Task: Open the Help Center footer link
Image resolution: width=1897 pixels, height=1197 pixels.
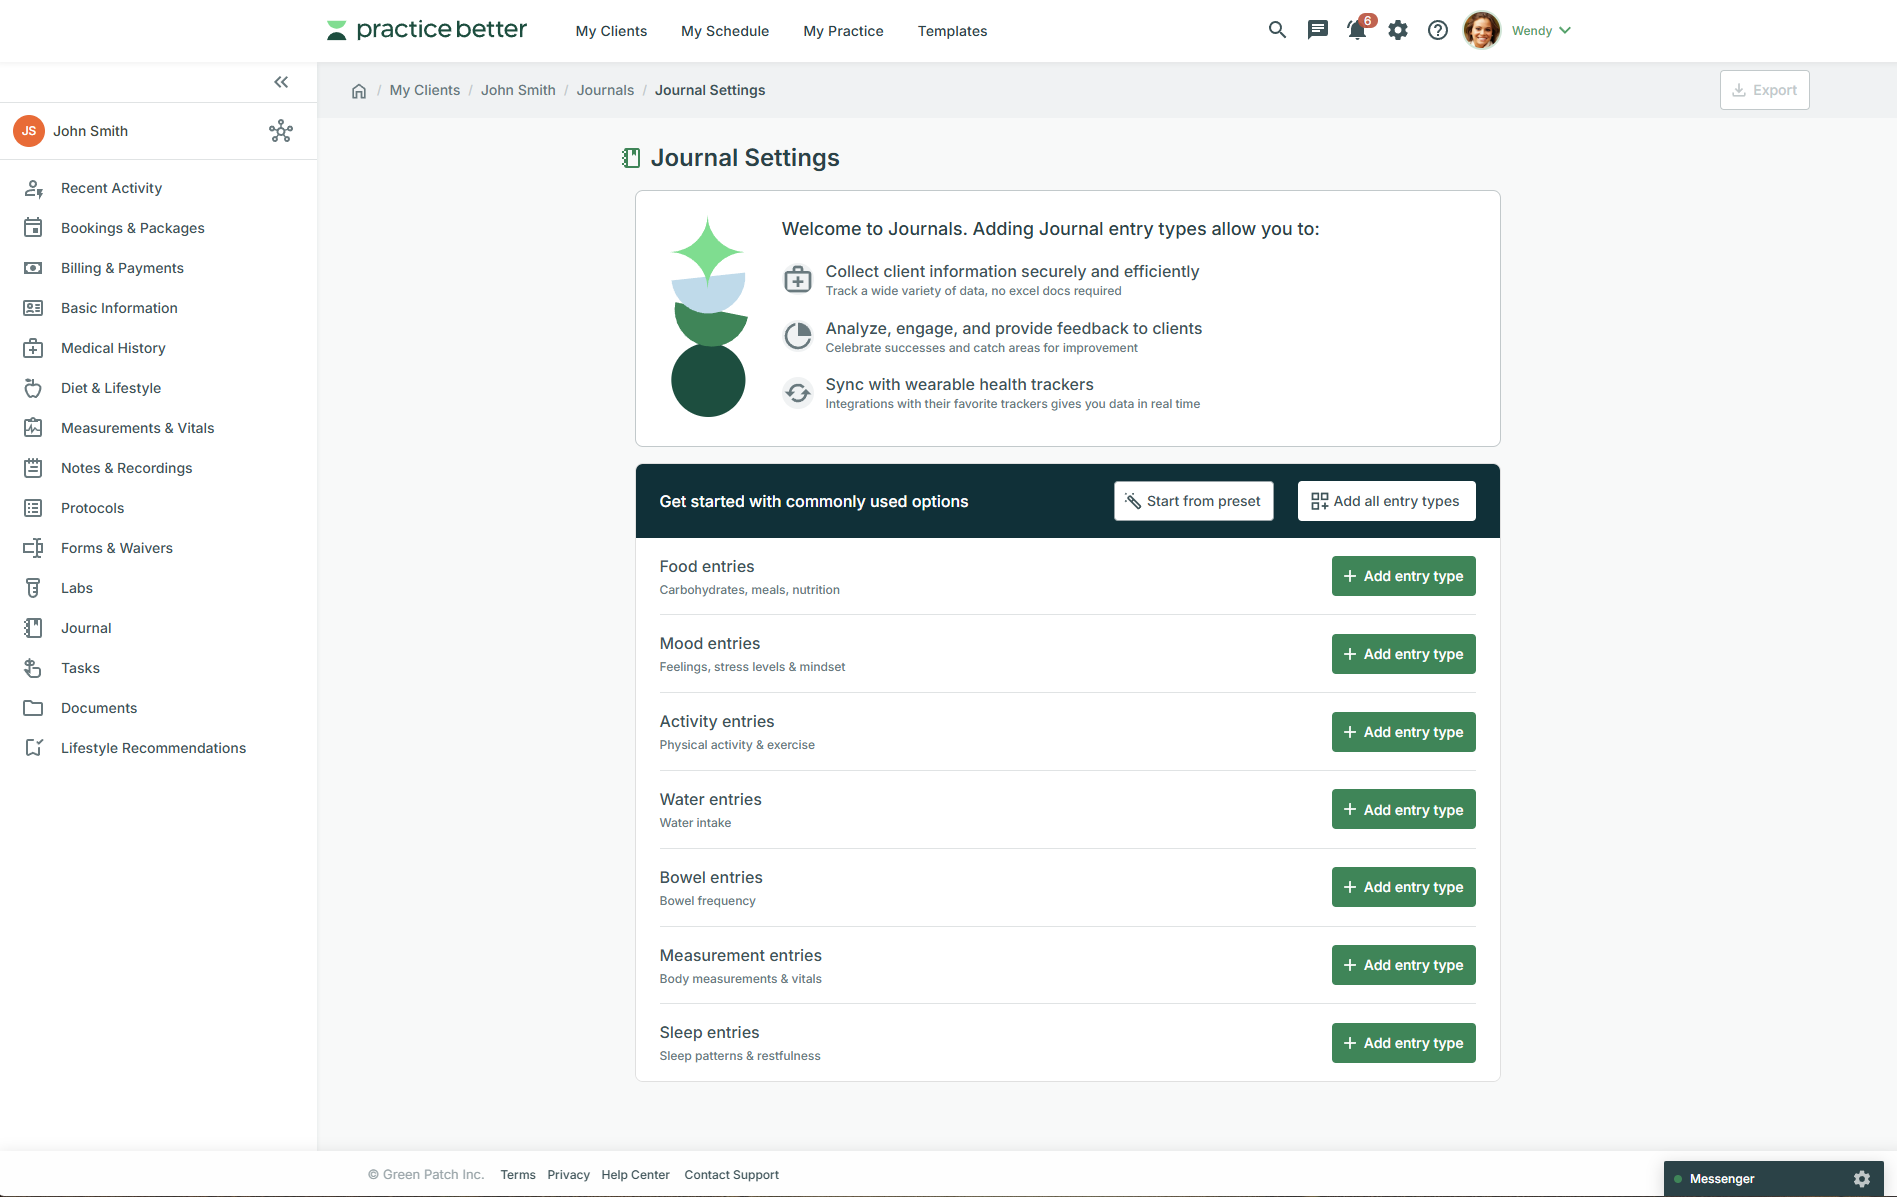Action: [x=635, y=1175]
